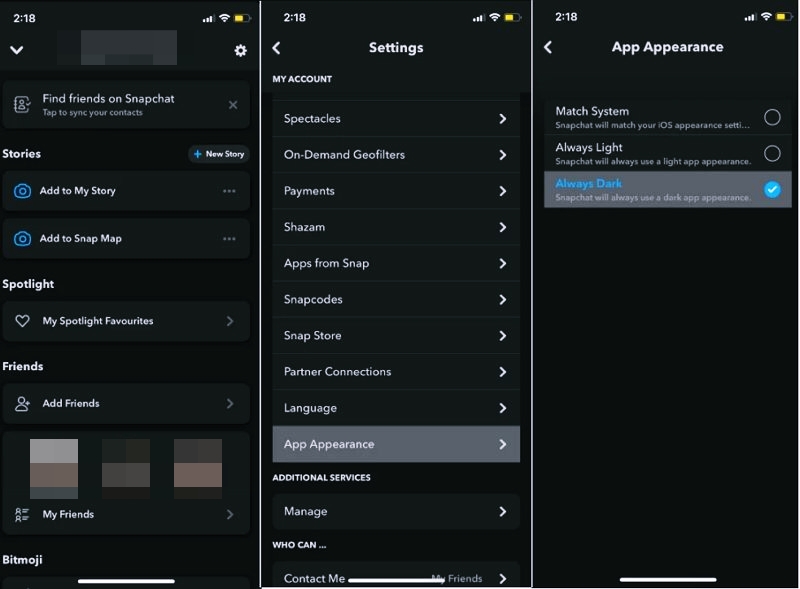The image size is (800, 589).
Task: Open options for Add to Snap Map
Action: 229,238
